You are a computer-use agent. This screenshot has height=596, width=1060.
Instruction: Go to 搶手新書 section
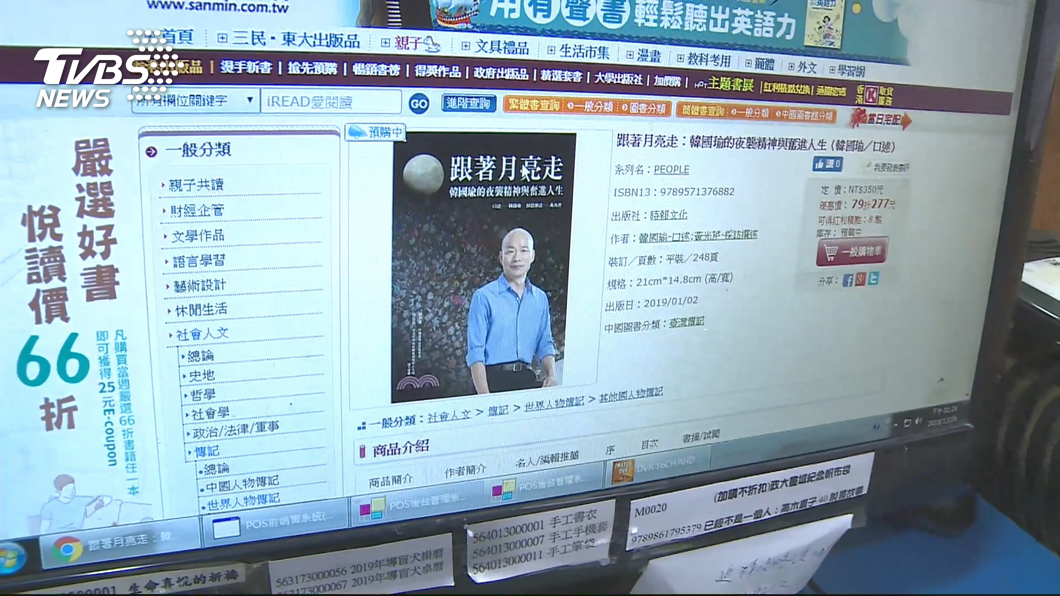click(246, 66)
